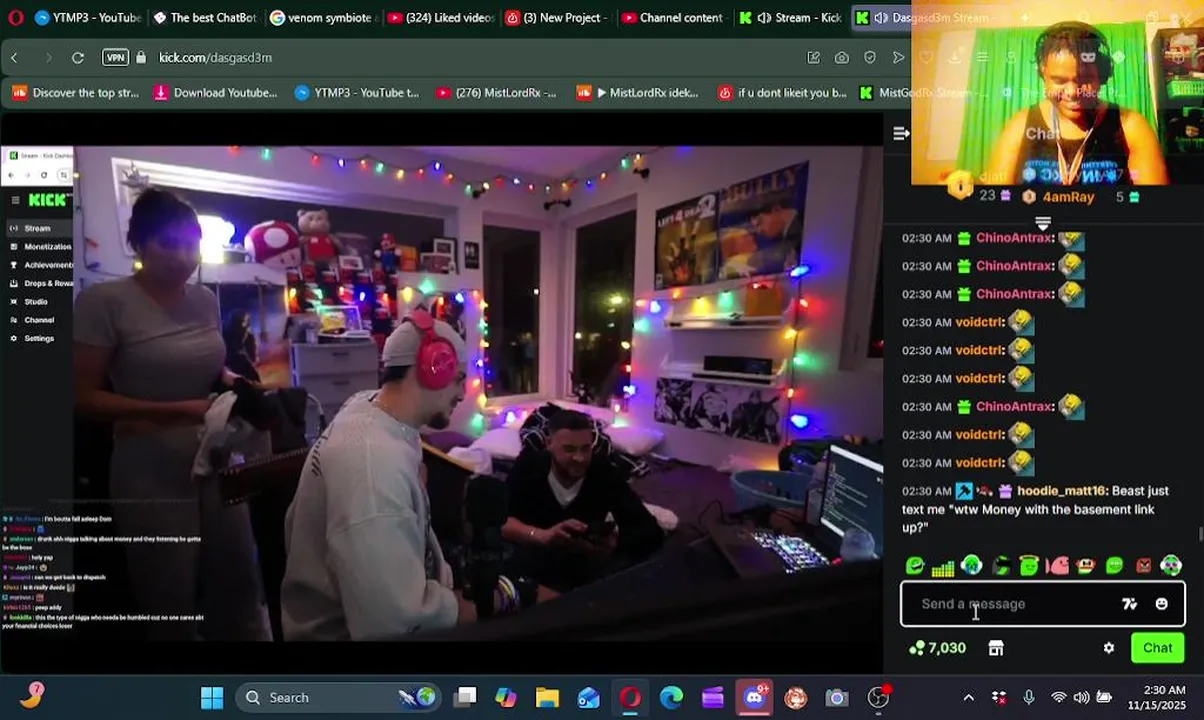The image size is (1204, 720).
Task: Open the Windows Start menu
Action: coord(212,698)
